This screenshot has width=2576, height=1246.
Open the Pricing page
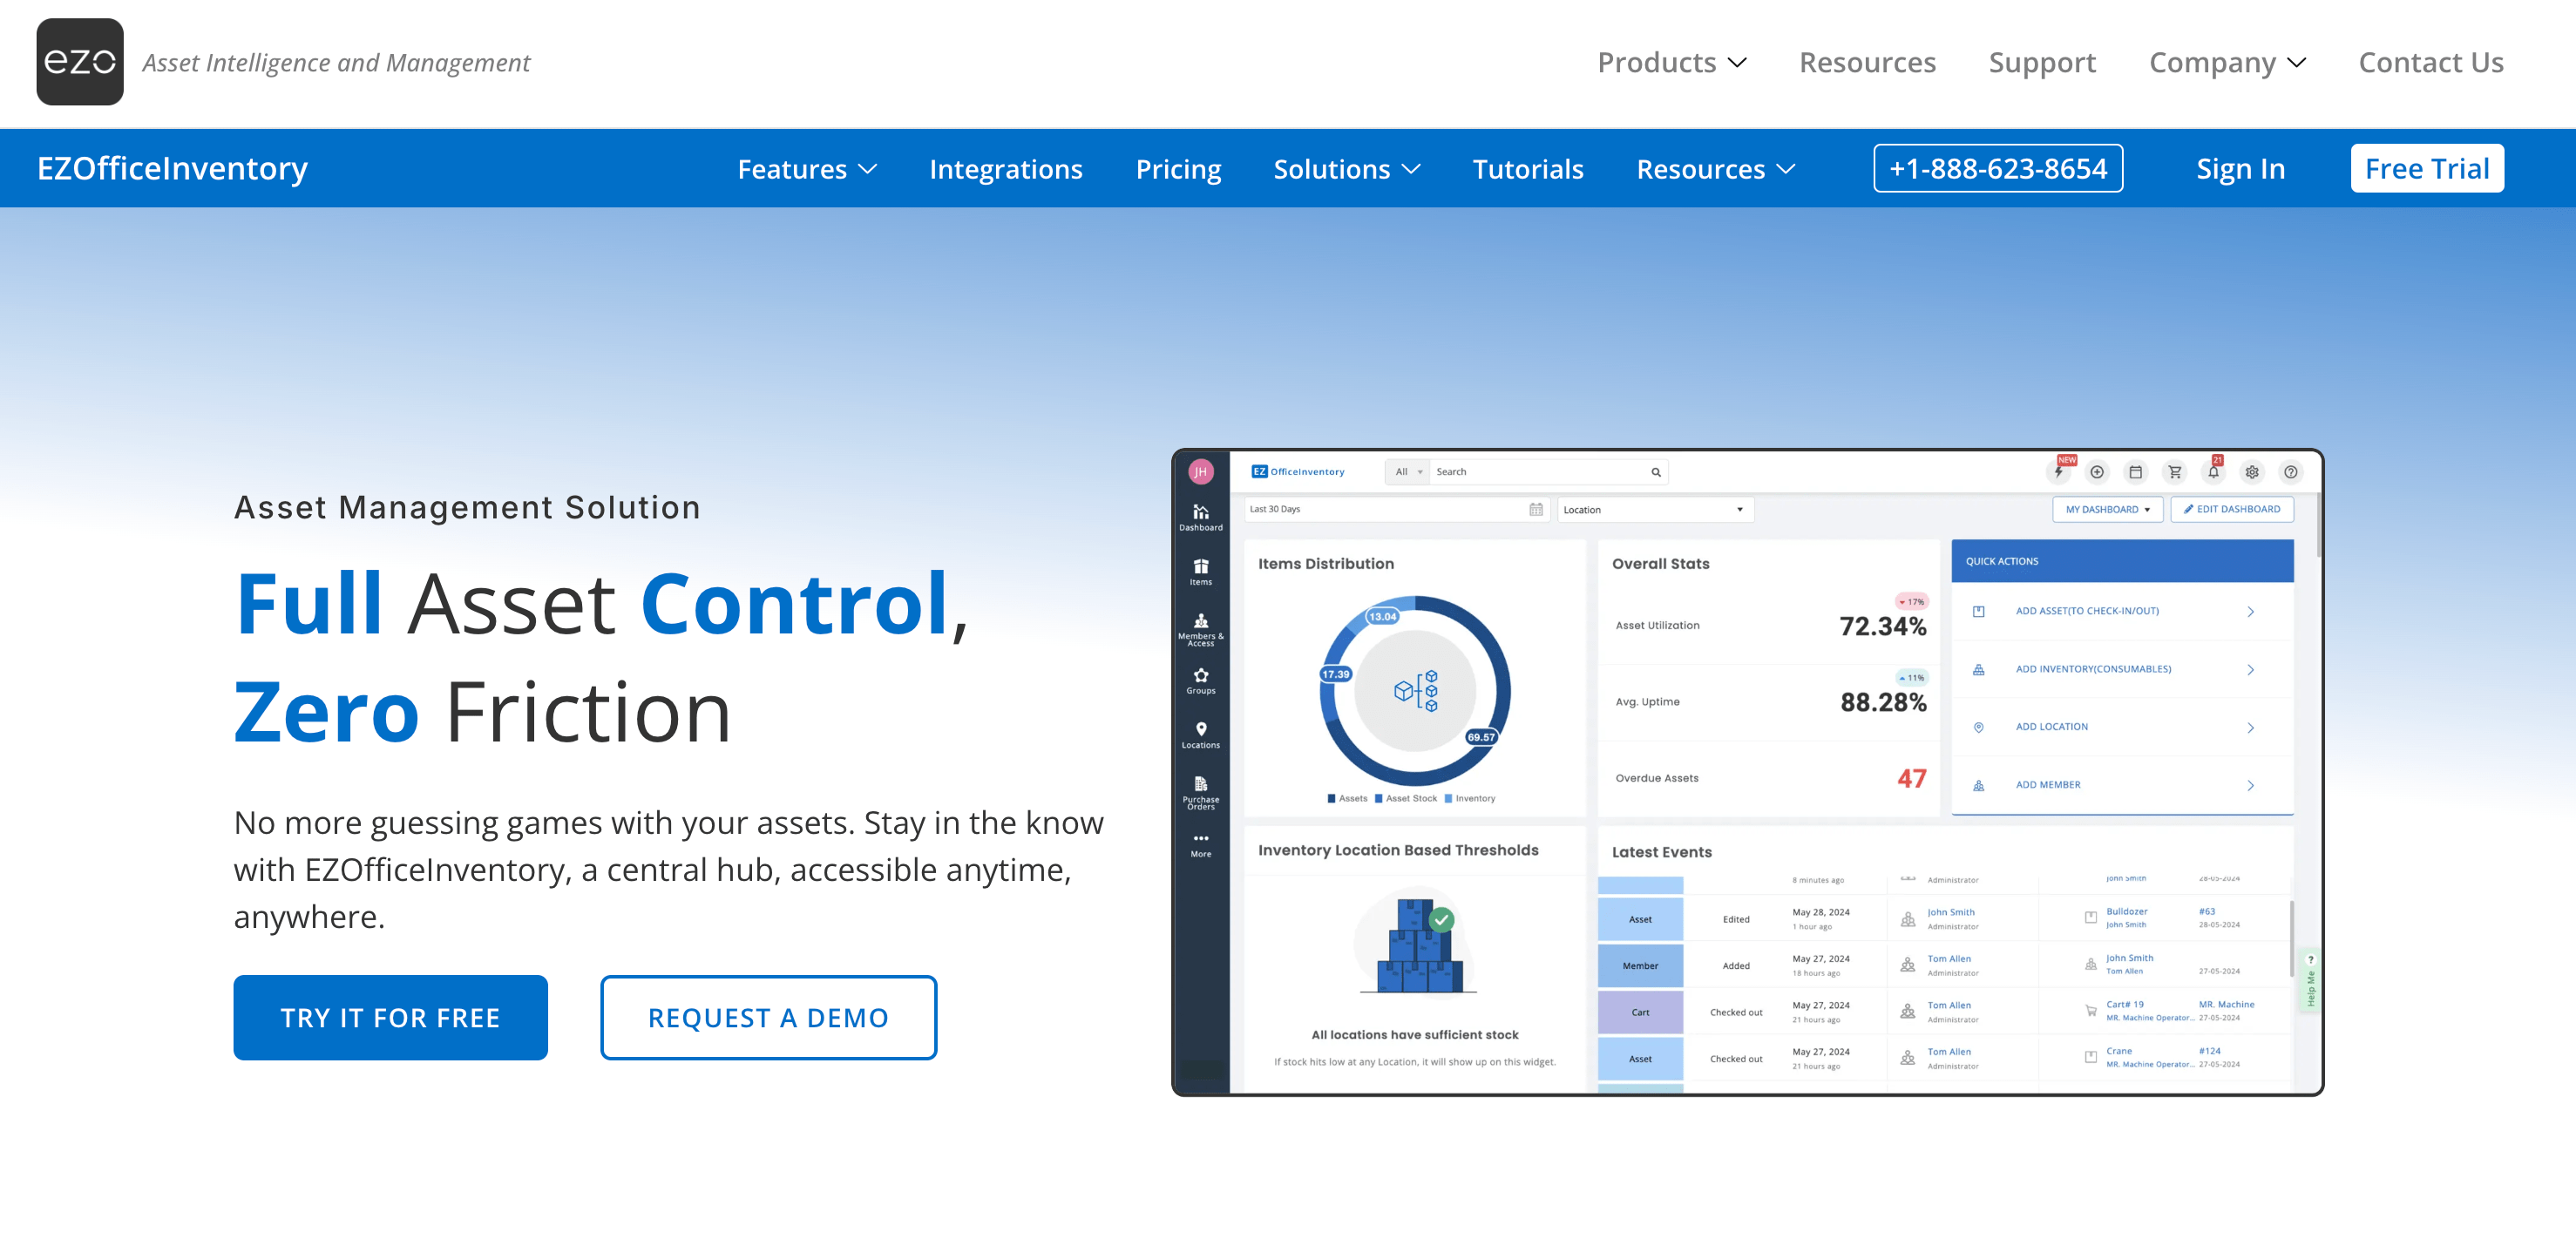(x=1178, y=169)
